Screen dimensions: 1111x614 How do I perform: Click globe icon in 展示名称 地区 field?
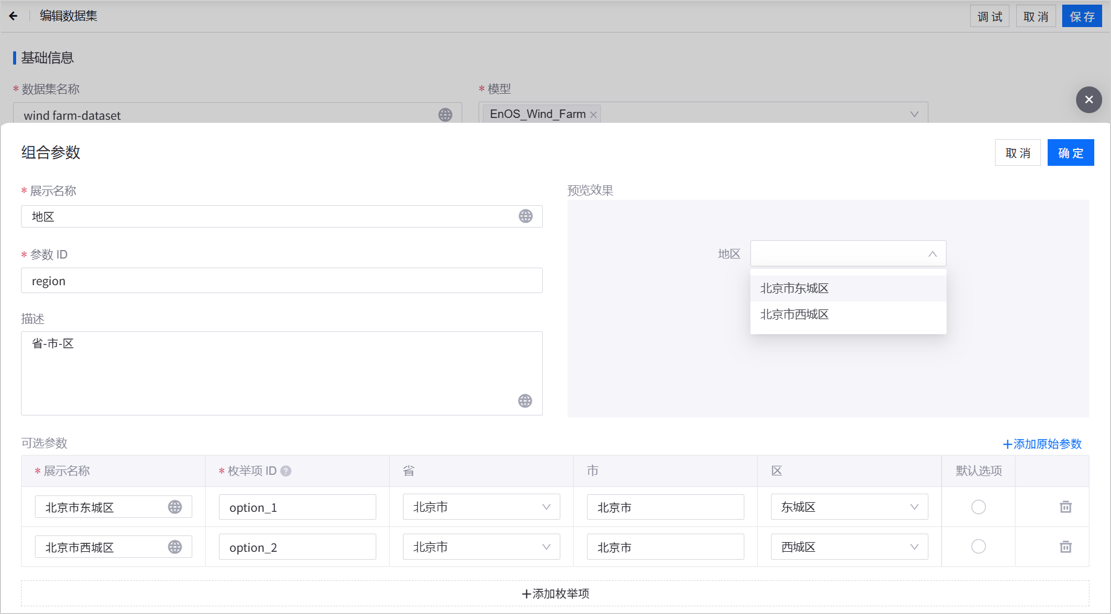(x=525, y=216)
